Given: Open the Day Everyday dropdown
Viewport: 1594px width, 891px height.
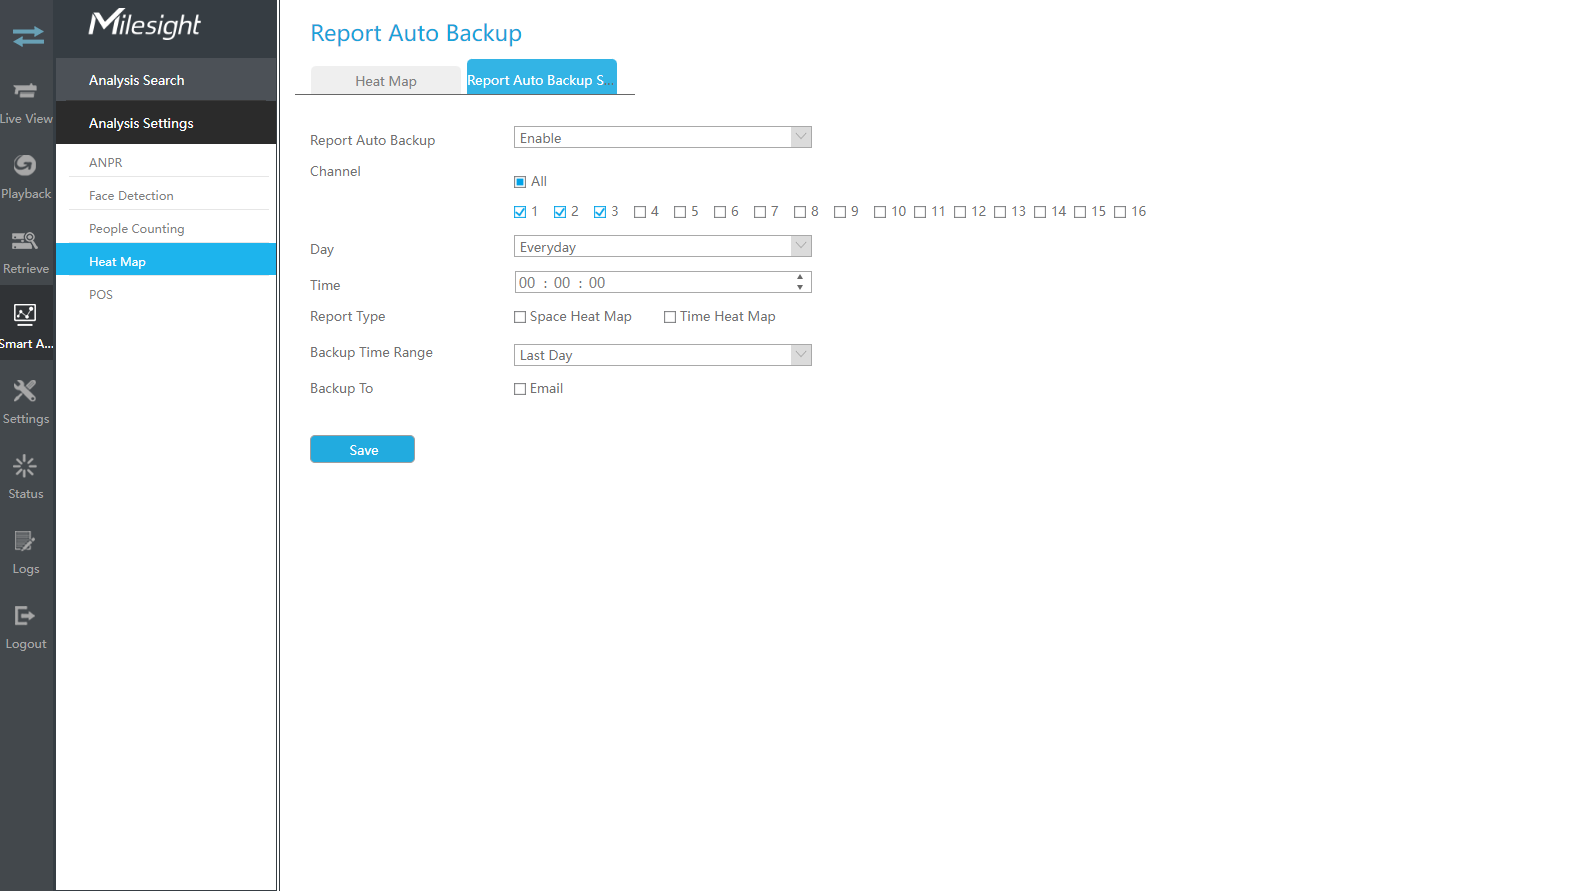Looking at the screenshot, I should 662,246.
